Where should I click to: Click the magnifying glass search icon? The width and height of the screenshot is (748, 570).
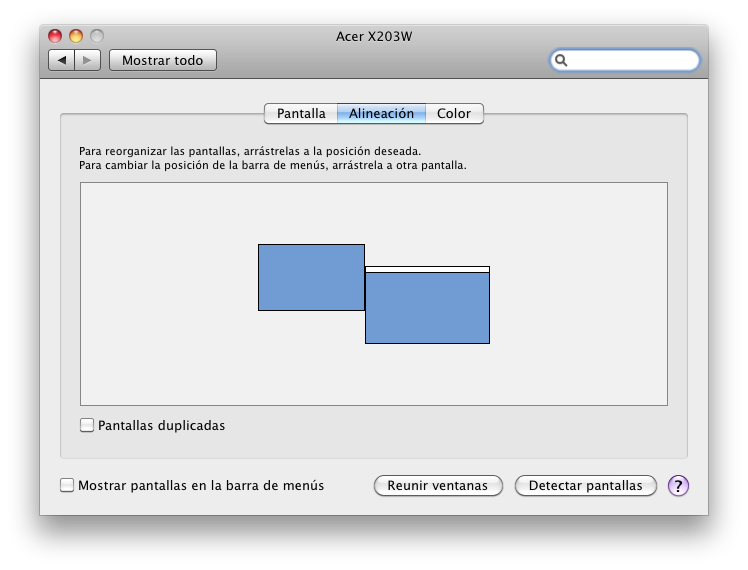561,60
